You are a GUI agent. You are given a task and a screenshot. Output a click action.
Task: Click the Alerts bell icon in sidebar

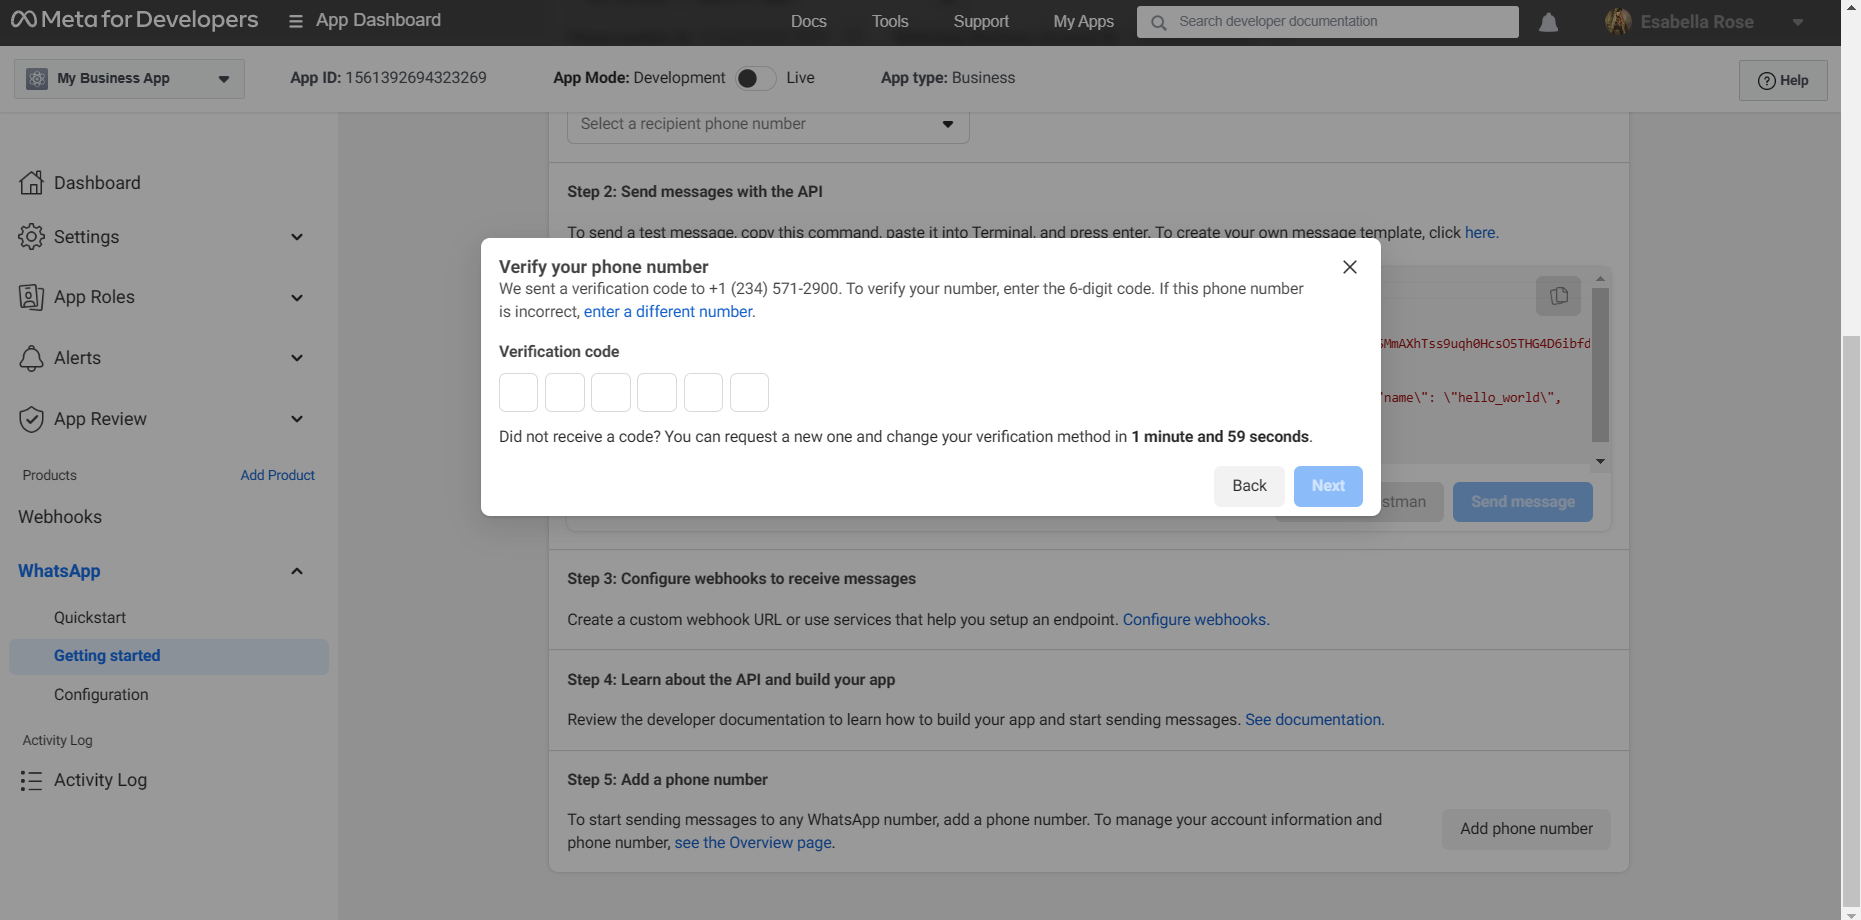click(x=32, y=358)
